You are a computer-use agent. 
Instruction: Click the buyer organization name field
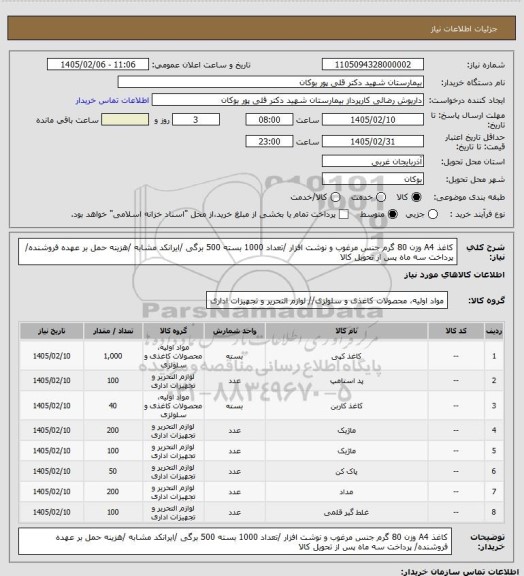[x=270, y=82]
